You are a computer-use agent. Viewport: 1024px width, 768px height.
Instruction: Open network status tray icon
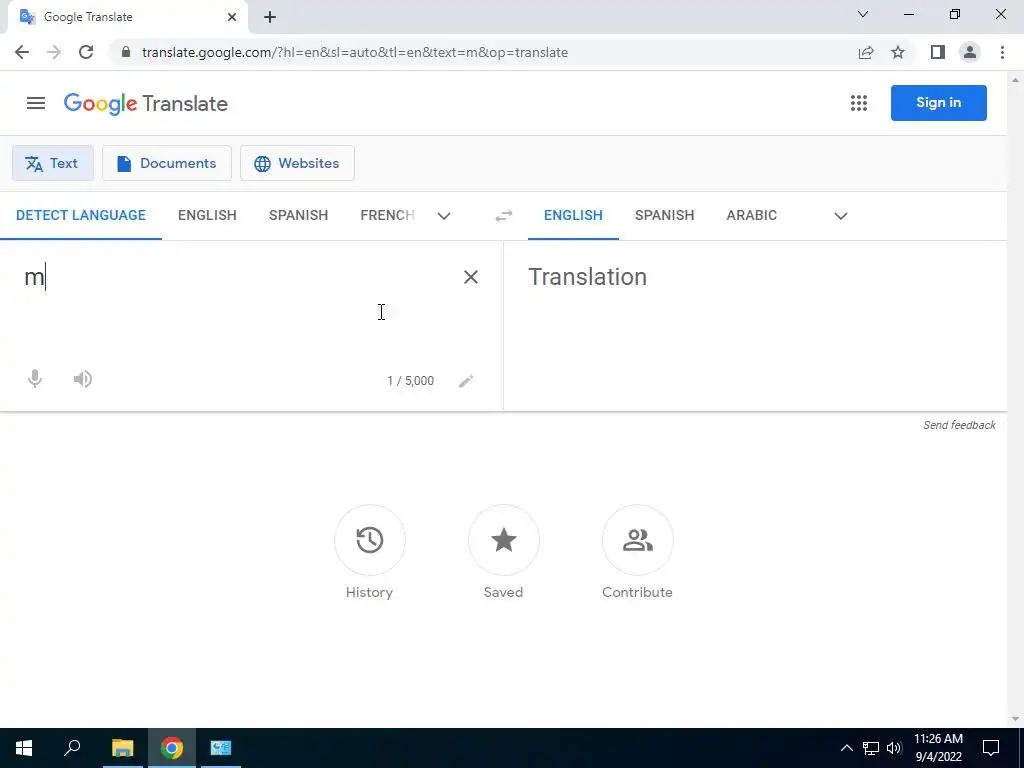coord(871,748)
